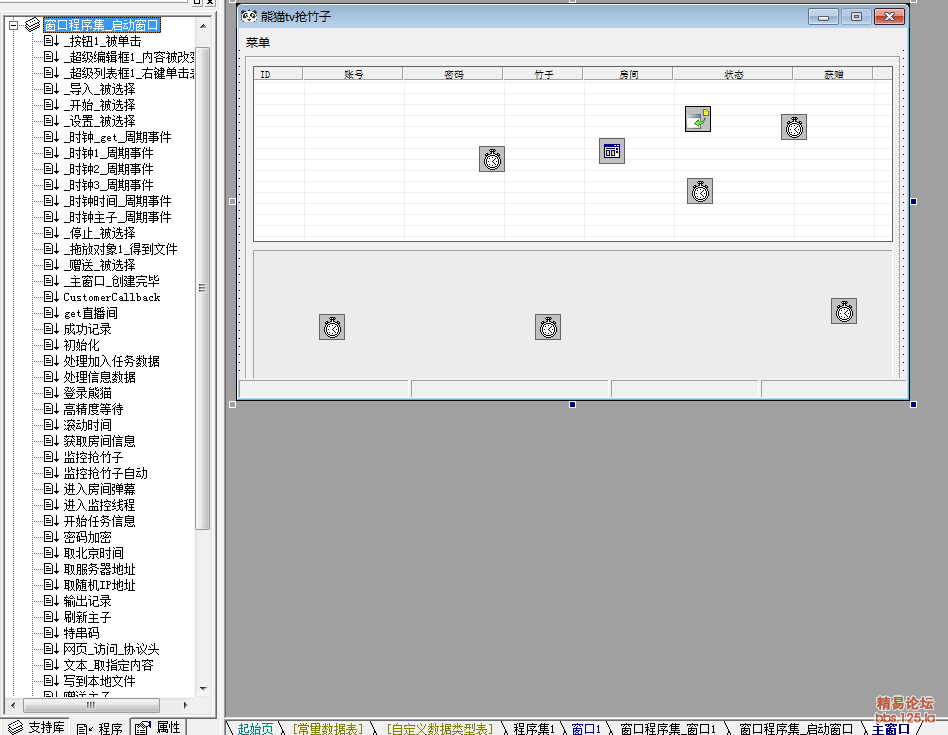
Task: Switch to the 主窗口 tab
Action: [891, 728]
